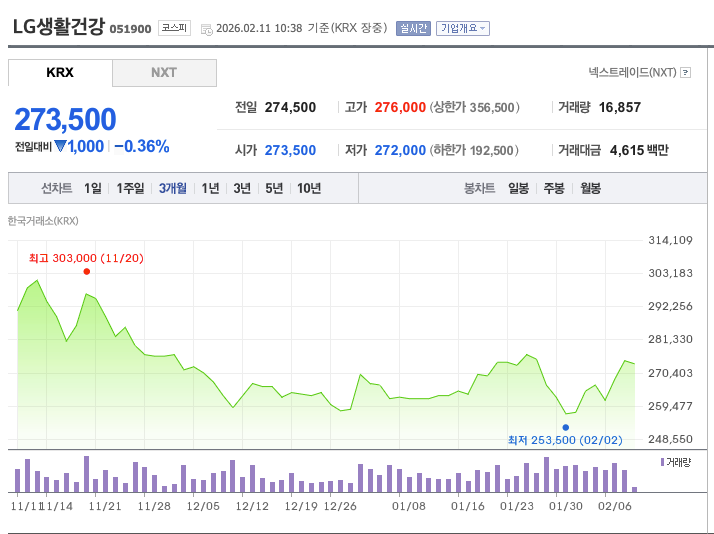Show the 월봉 candlestick chart
Viewport: 714px width, 534px height.
591,188
